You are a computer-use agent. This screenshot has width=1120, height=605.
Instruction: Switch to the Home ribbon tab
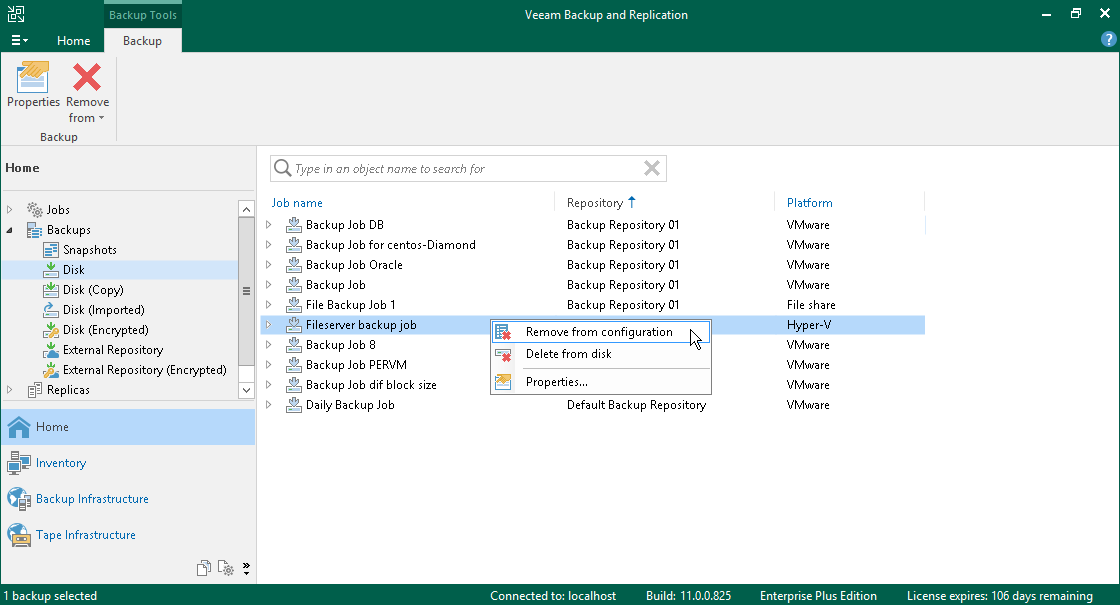(x=74, y=41)
